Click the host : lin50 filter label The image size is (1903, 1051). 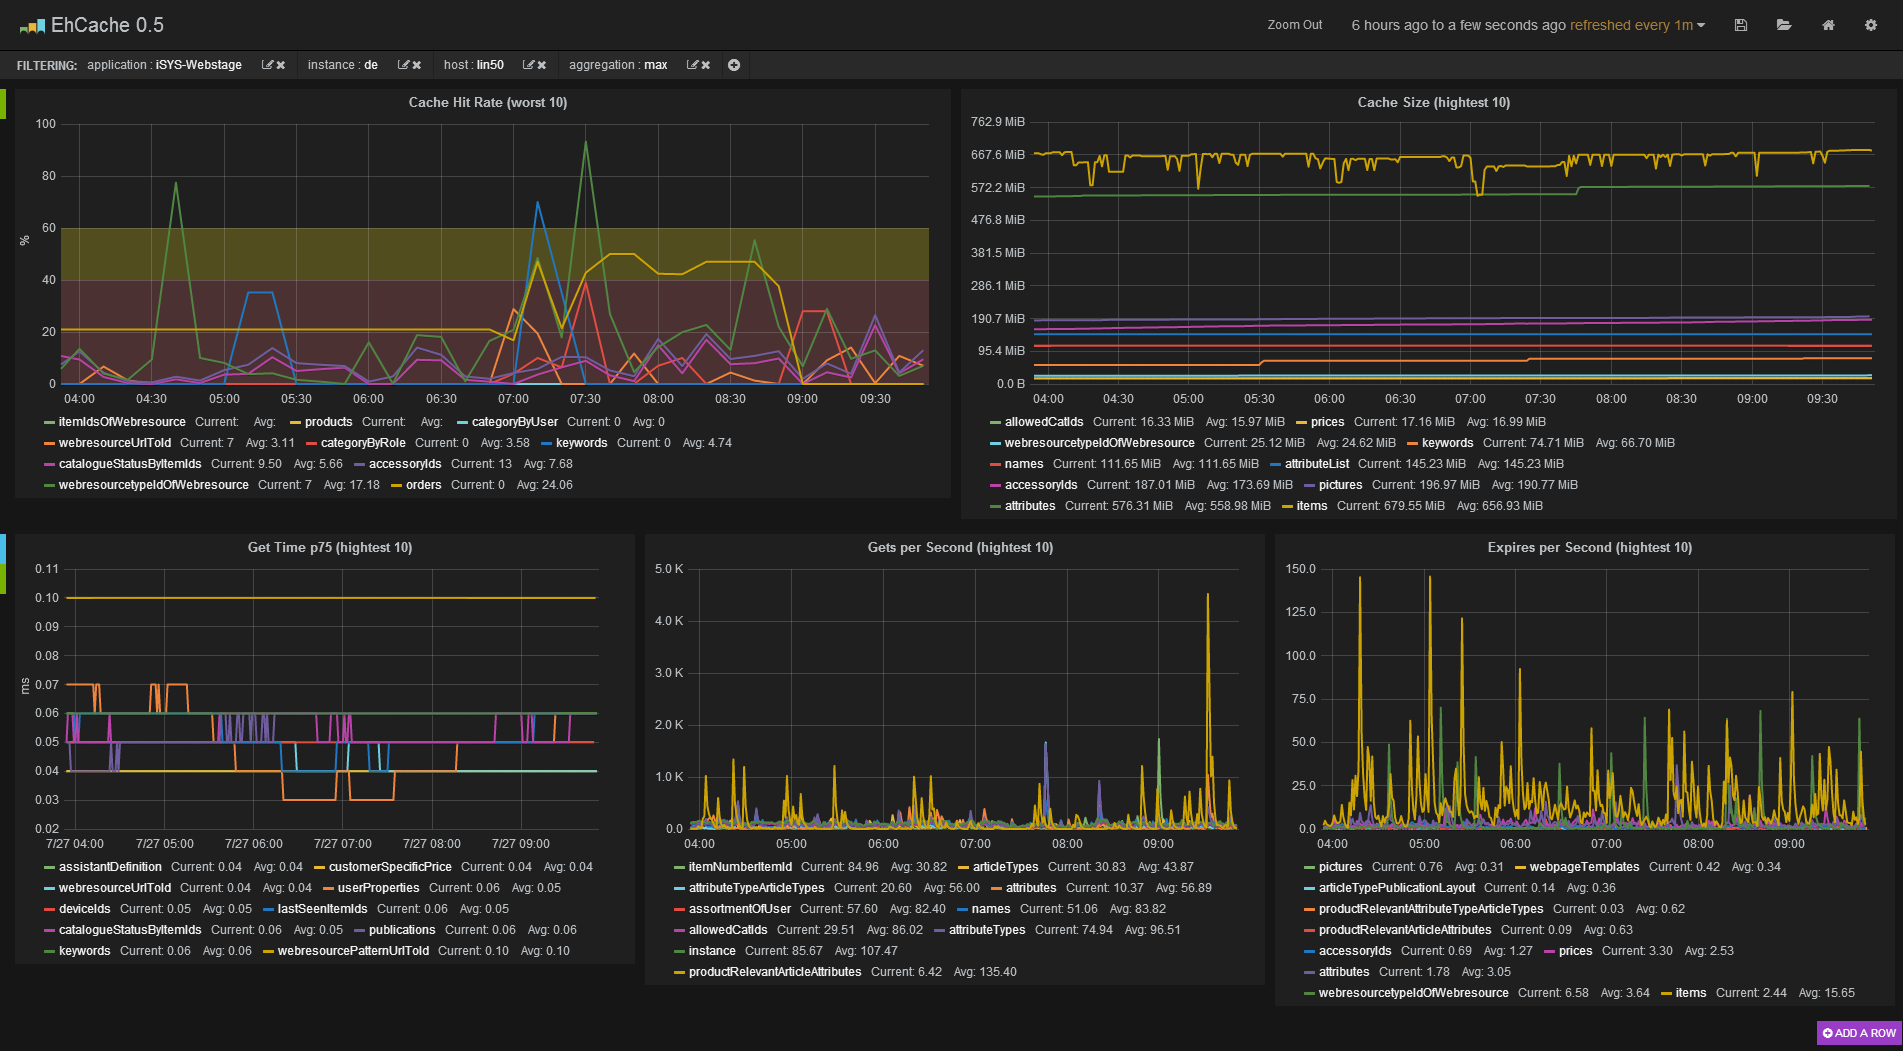pos(474,65)
